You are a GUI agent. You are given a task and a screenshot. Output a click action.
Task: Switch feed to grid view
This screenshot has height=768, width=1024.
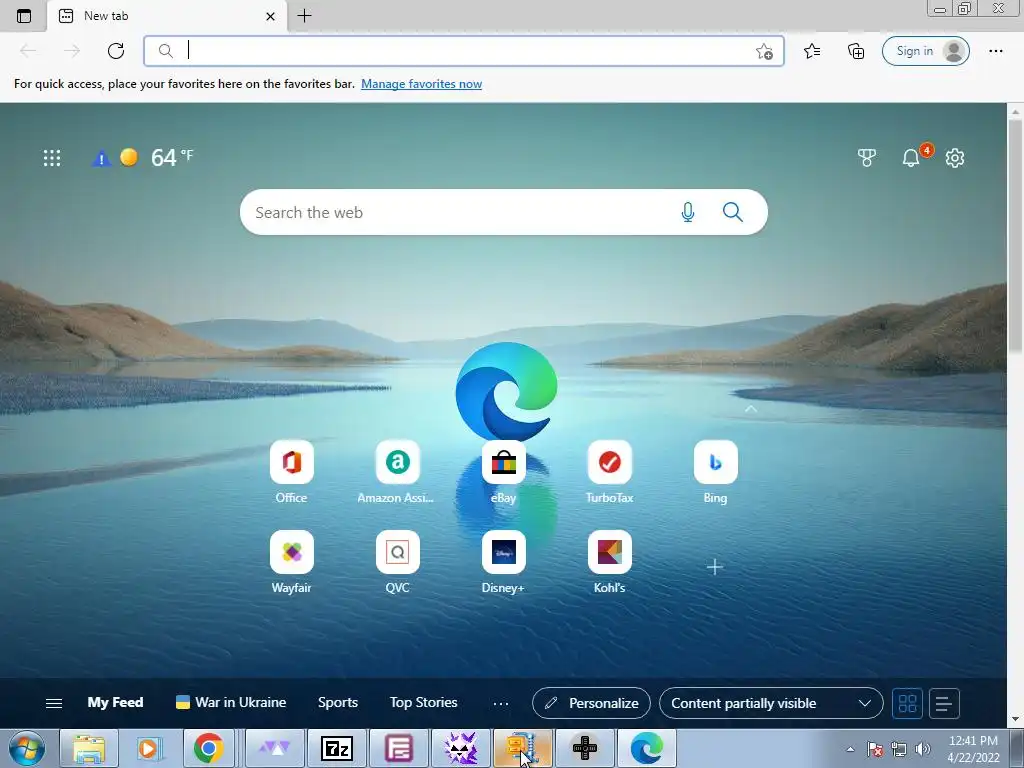908,703
